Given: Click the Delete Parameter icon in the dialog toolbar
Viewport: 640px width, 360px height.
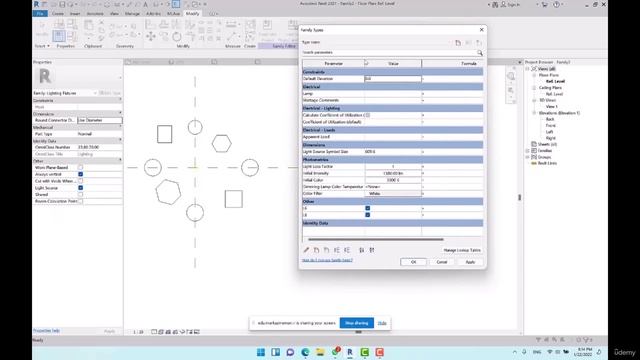Looking at the screenshot, I should [x=326, y=250].
